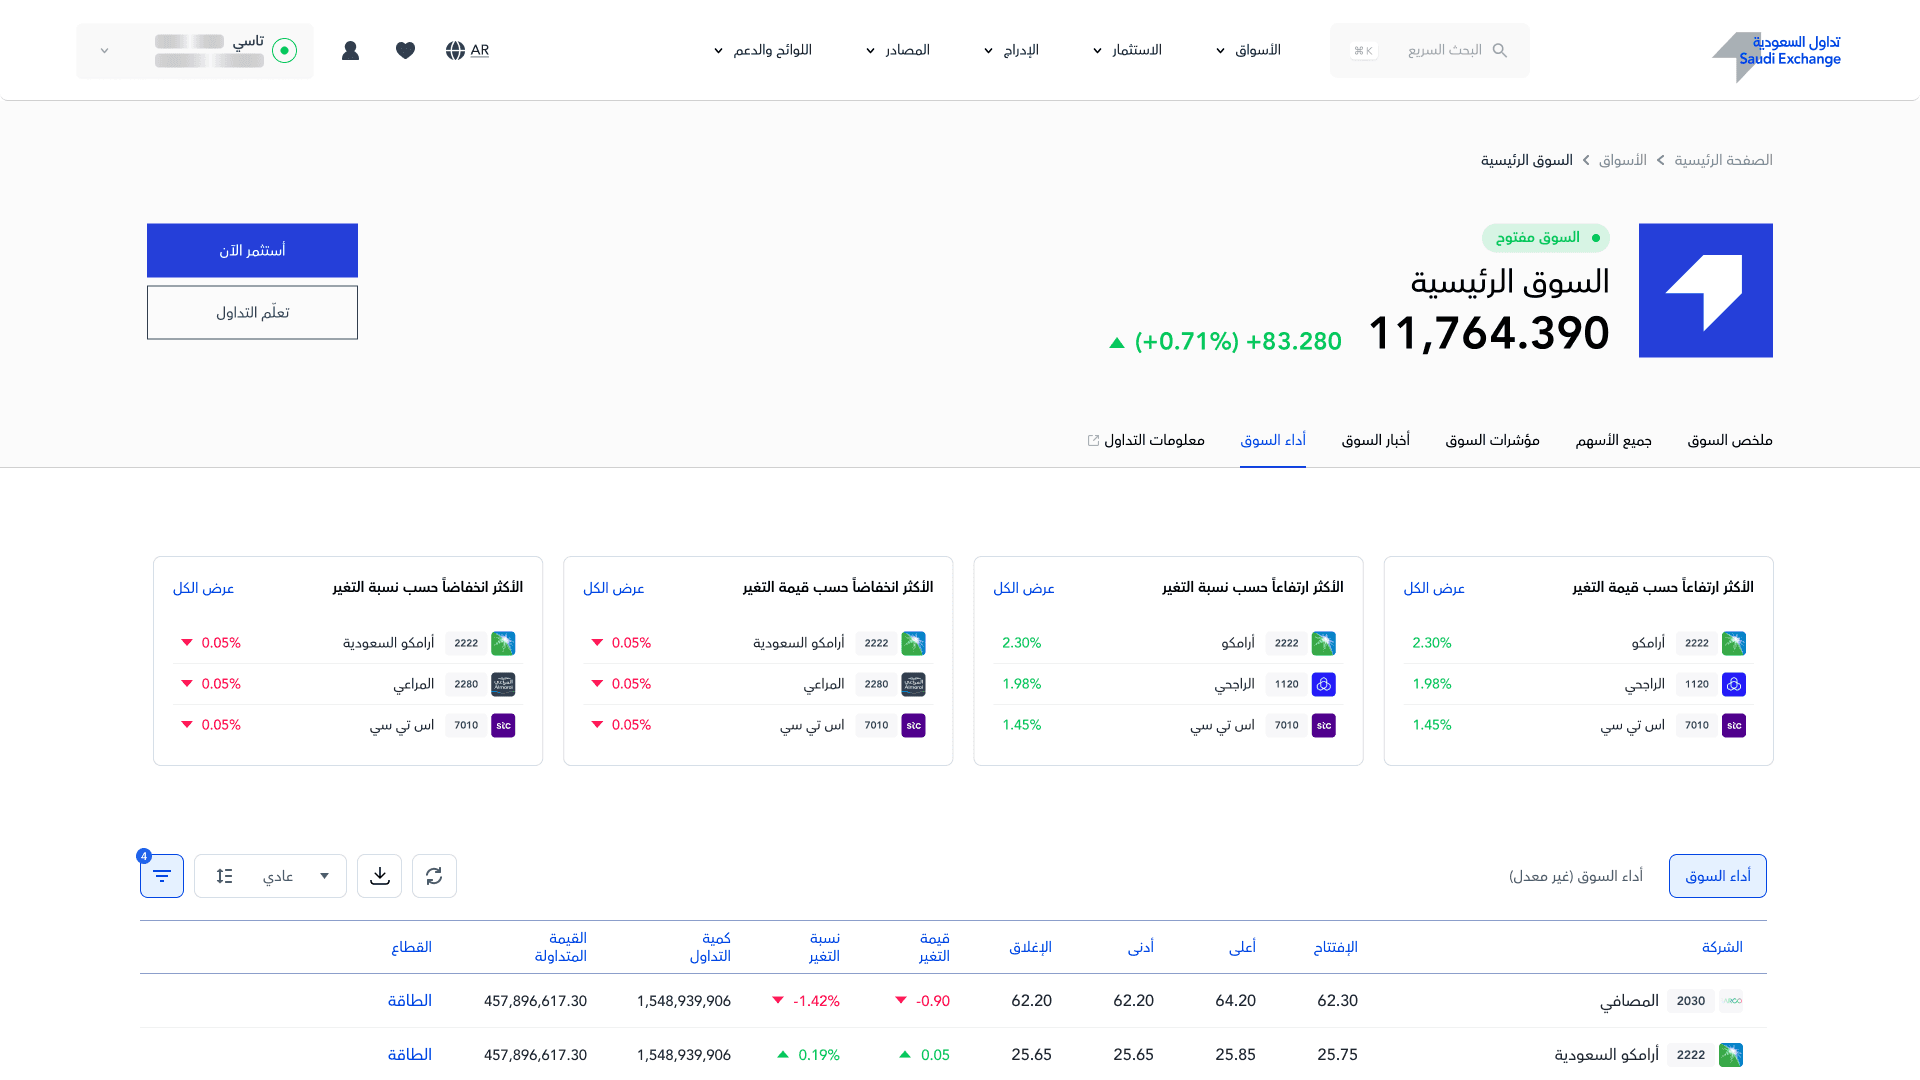This screenshot has width=1920, height=1080.
Task: Switch to adjusted market performance (أداء السوق) toggle
Action: (1717, 876)
